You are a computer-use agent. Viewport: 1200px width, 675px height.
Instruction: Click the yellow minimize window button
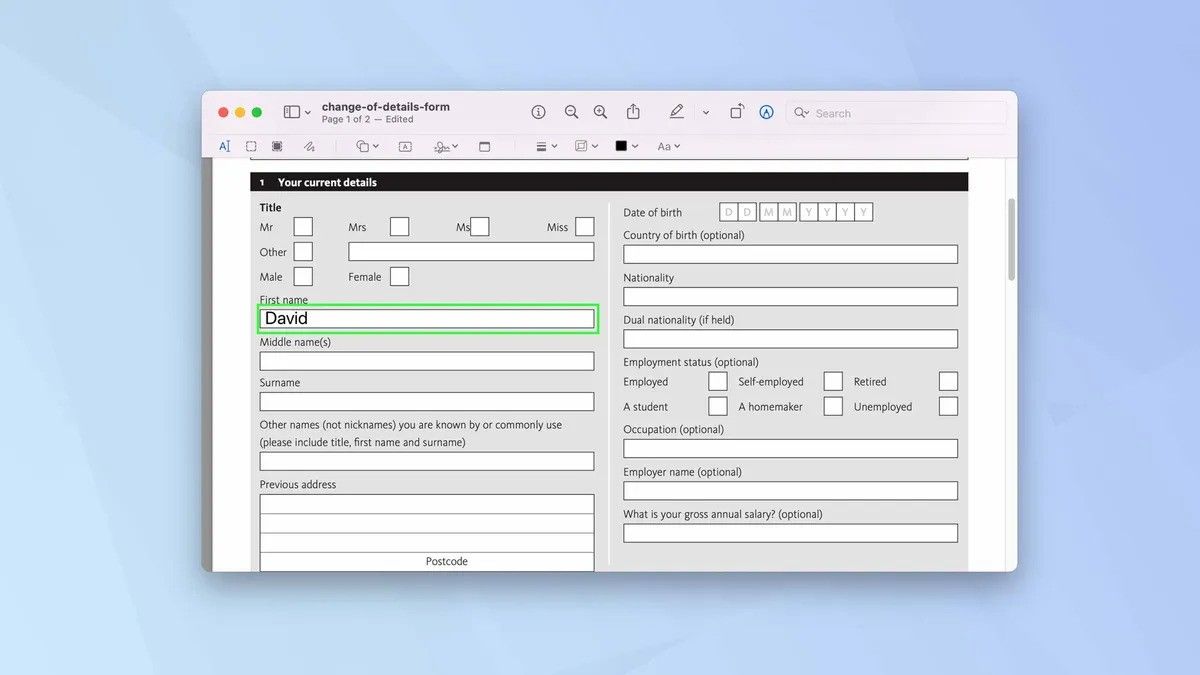(x=240, y=113)
